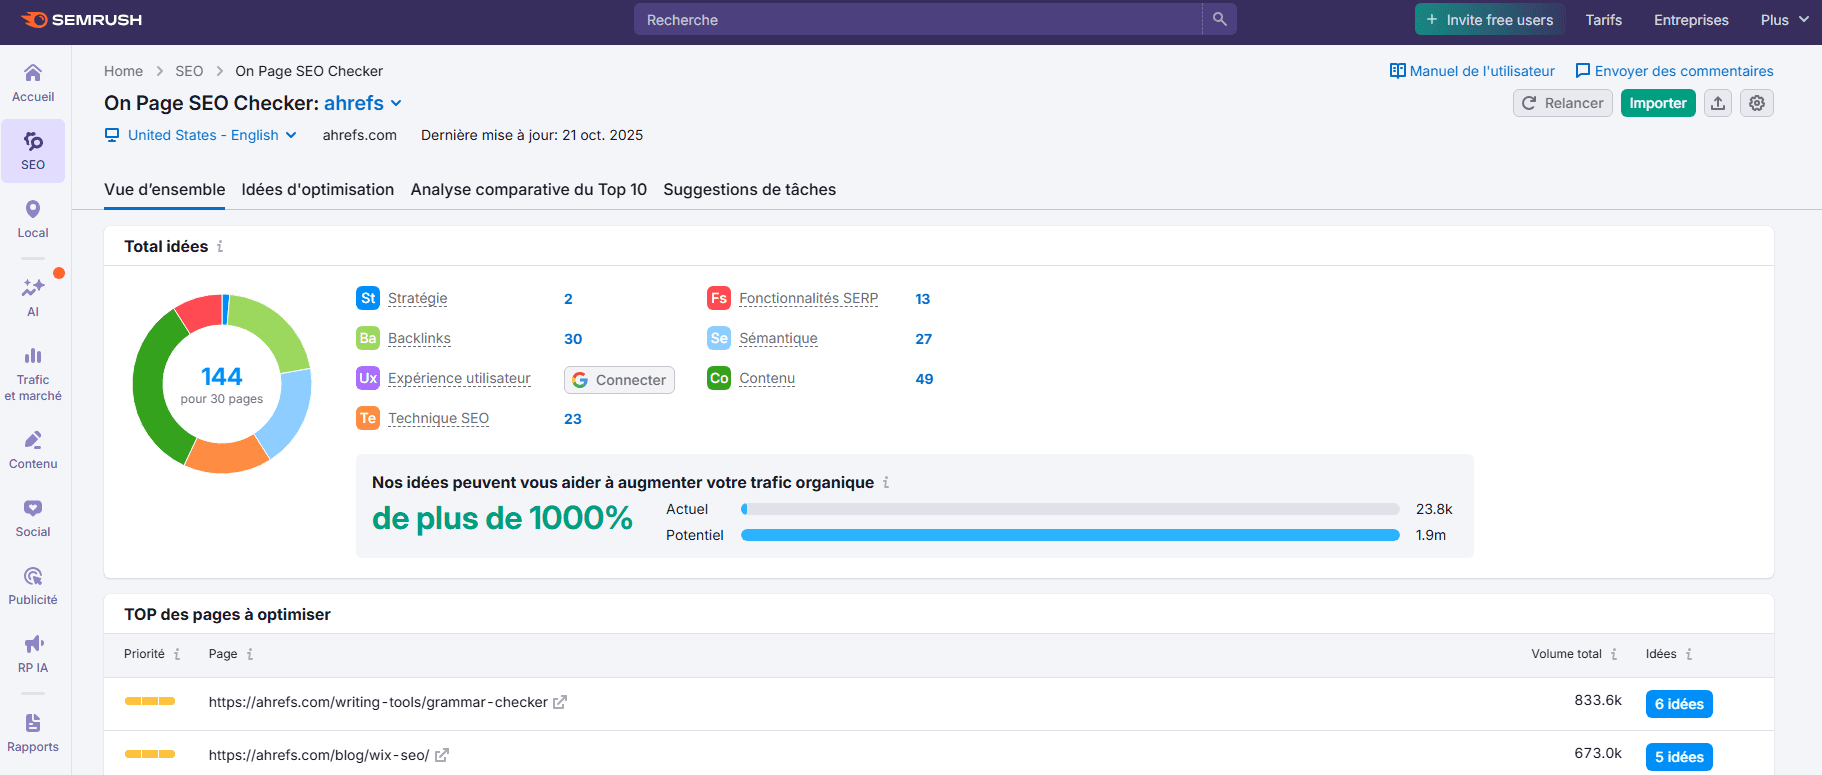The height and width of the screenshot is (775, 1822).
Task: Switch to Analyse comparative du Top 10 tab
Action: (x=529, y=189)
